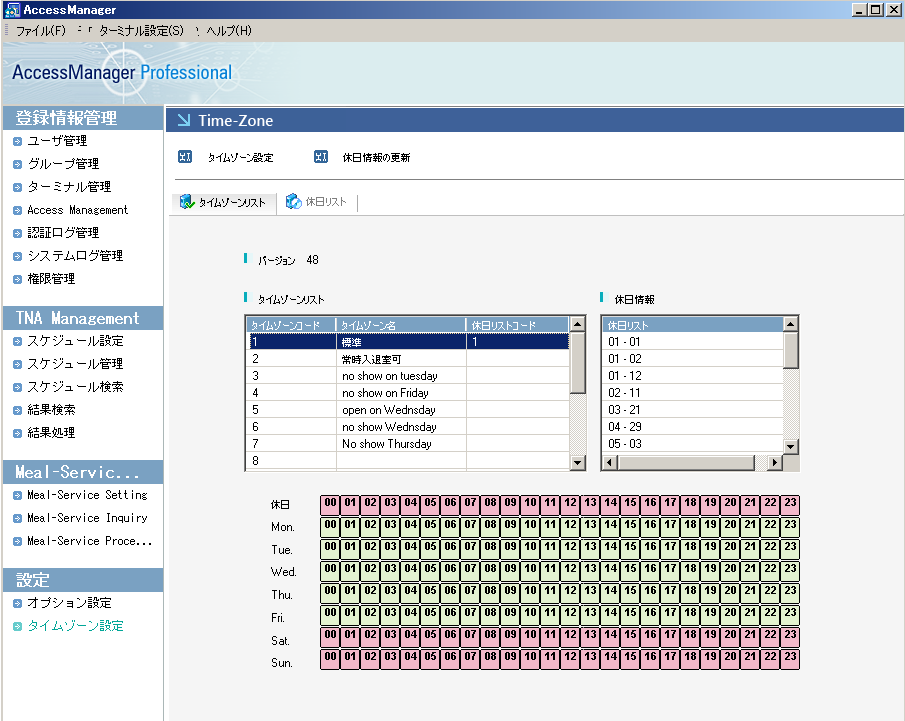Select timezone row '常時入退室可'

[407, 359]
